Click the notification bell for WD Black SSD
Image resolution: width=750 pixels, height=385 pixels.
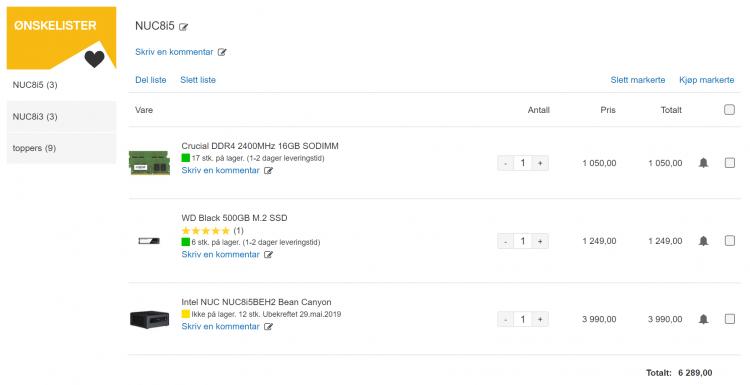click(703, 241)
